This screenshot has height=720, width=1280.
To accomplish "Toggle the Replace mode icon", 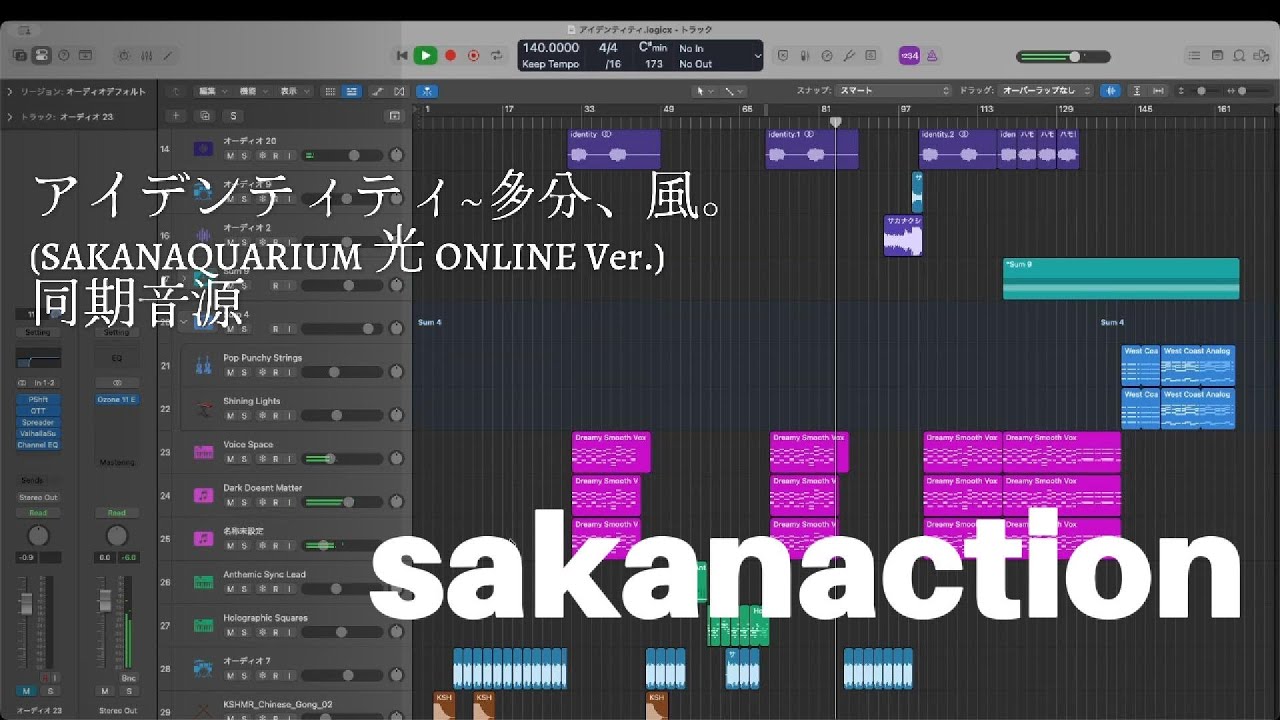I will pyautogui.click(x=784, y=56).
